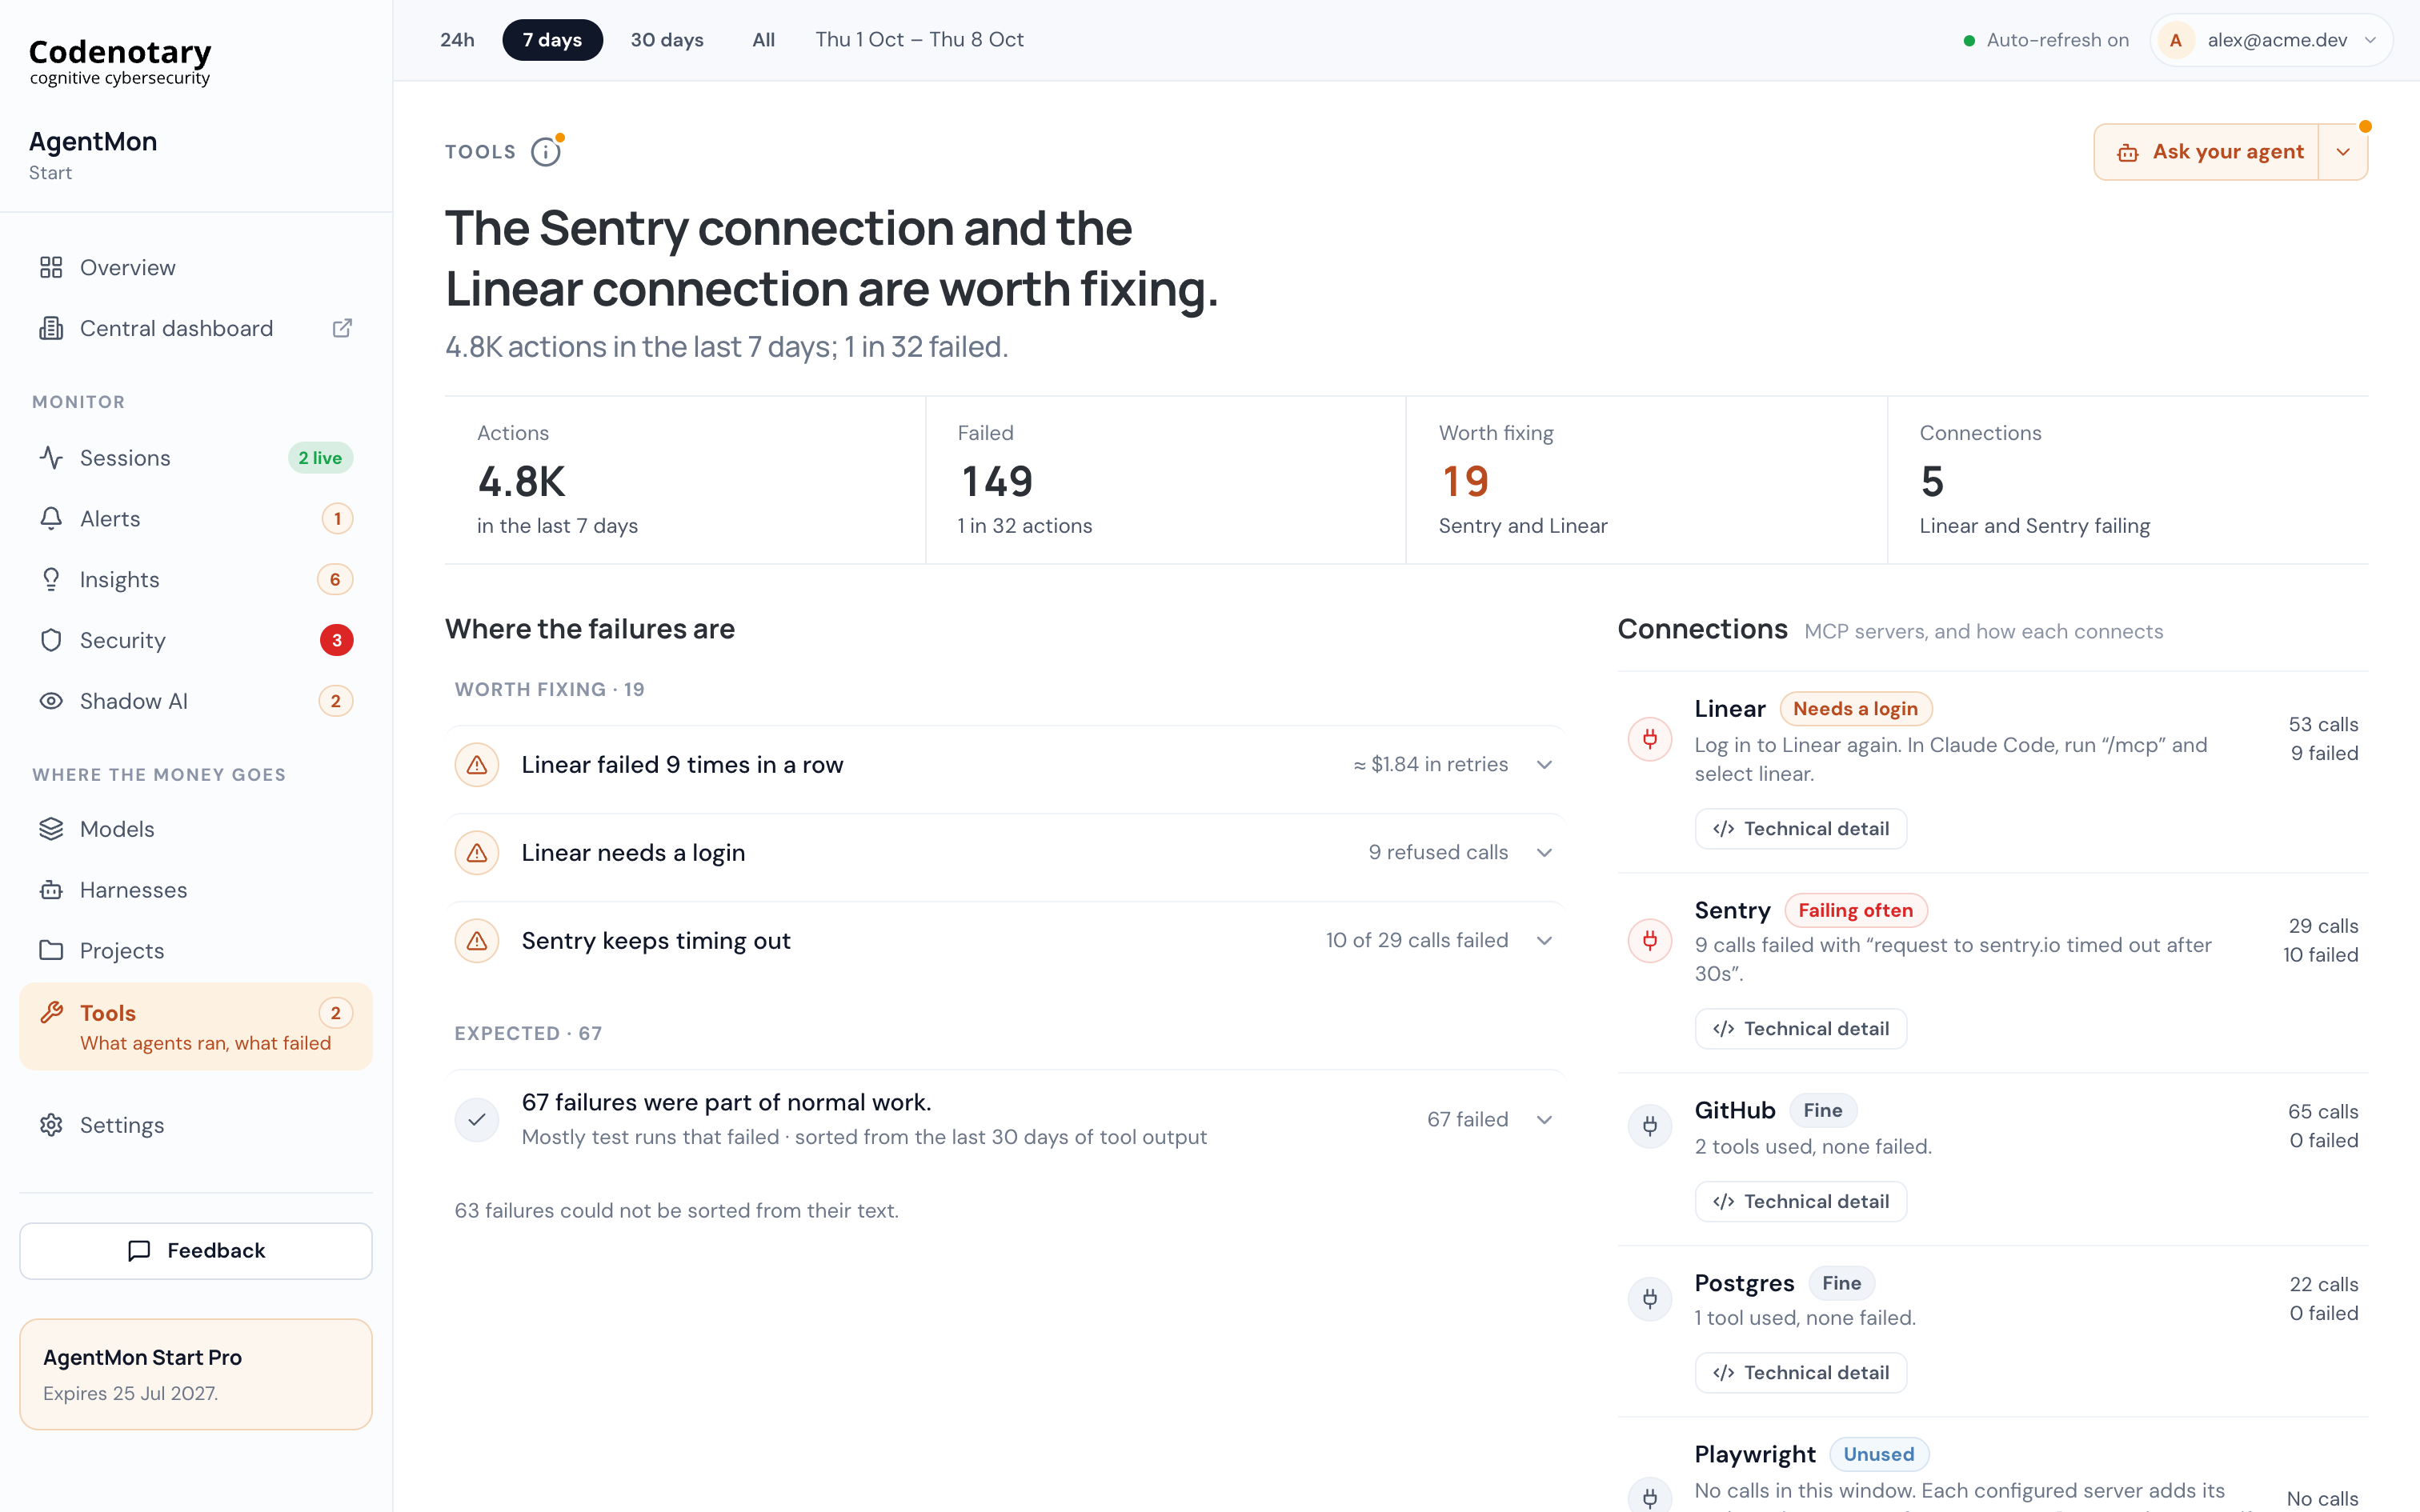Screen dimensions: 2420x1512
Task: Expand Linear failed 9 times in a row
Action: point(1004,765)
